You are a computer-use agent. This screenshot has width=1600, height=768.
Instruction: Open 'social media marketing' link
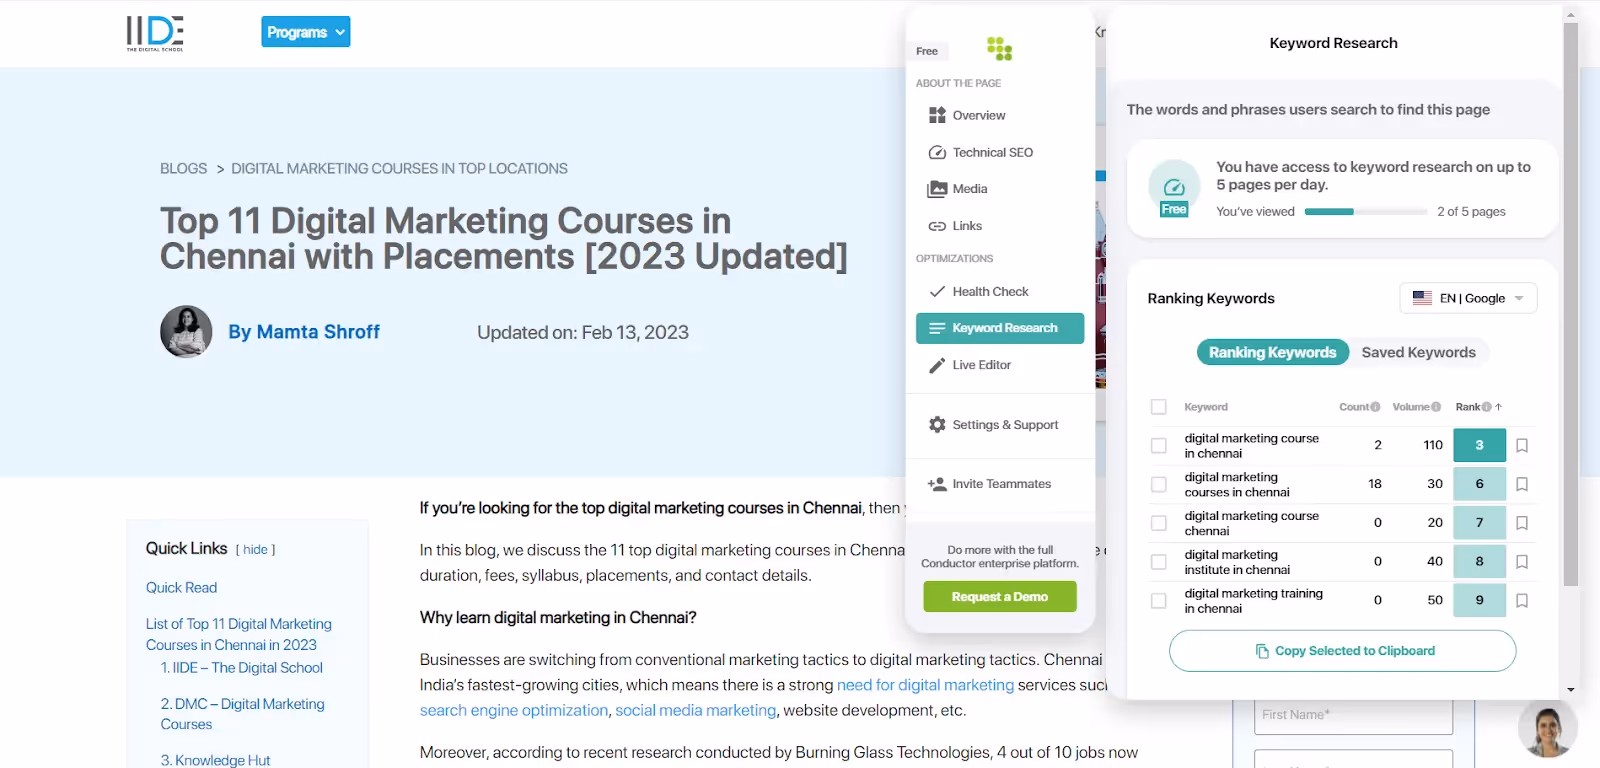click(x=695, y=710)
